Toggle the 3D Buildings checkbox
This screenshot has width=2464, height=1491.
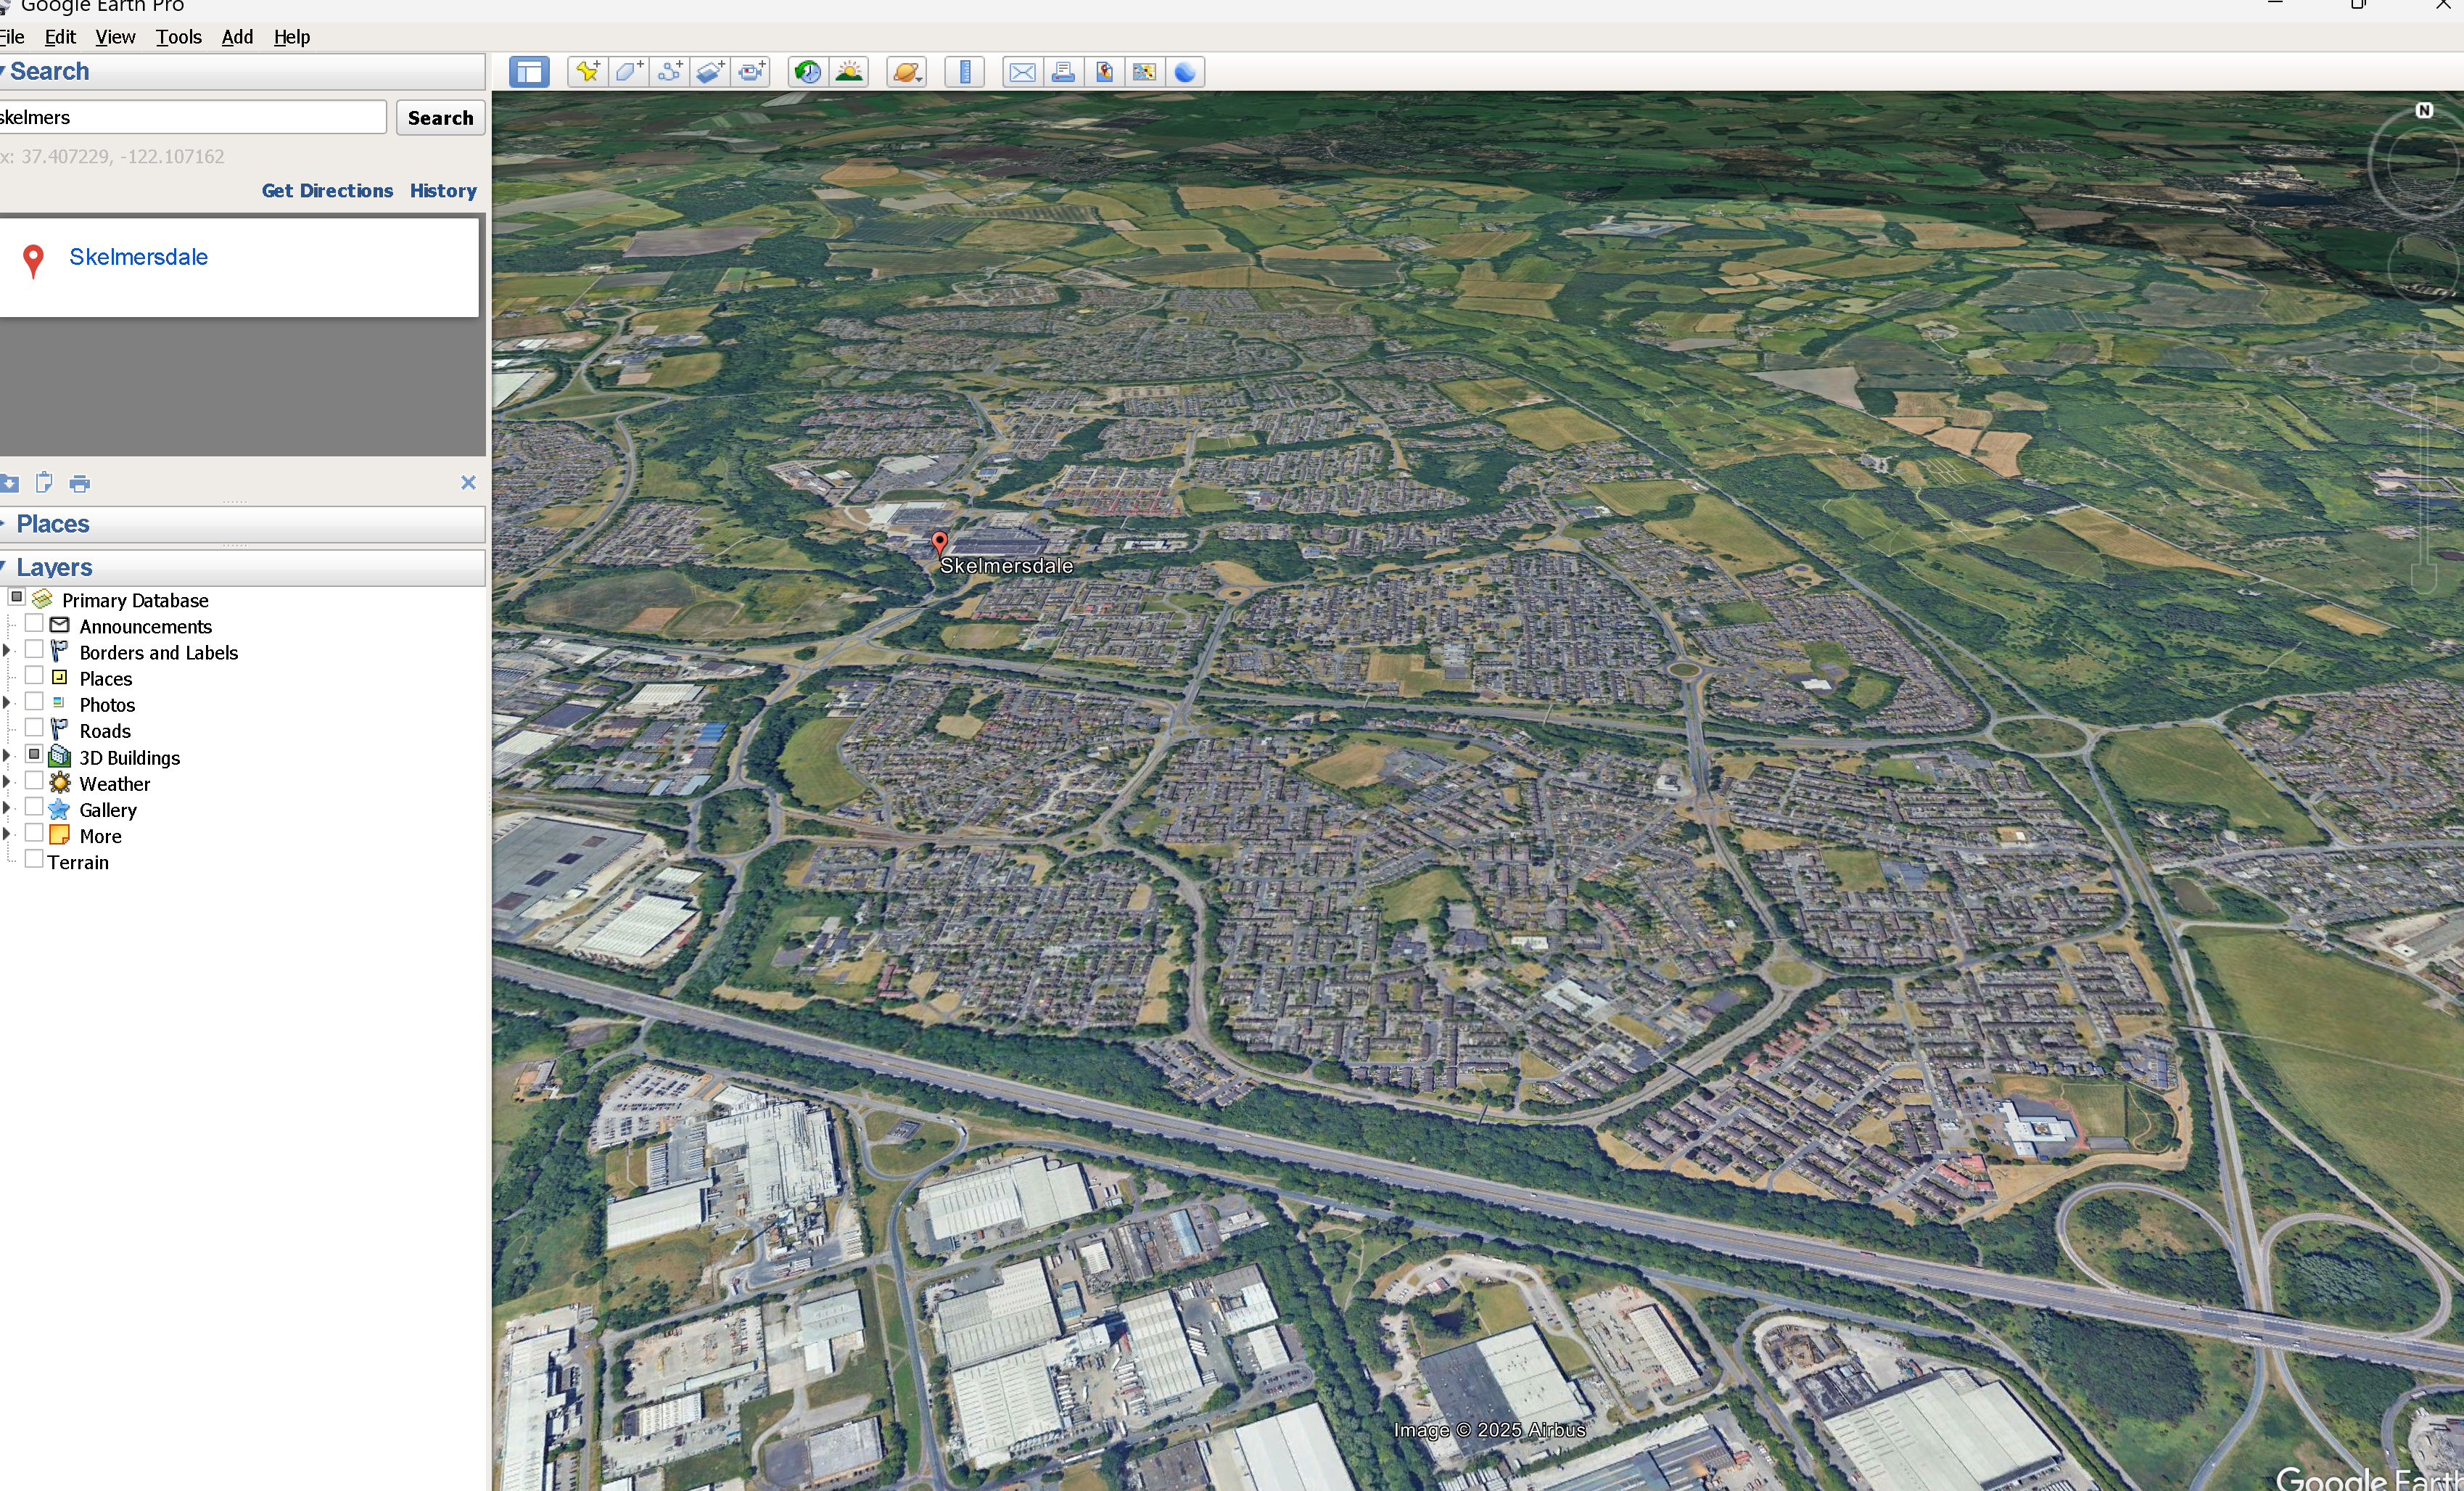[x=34, y=755]
